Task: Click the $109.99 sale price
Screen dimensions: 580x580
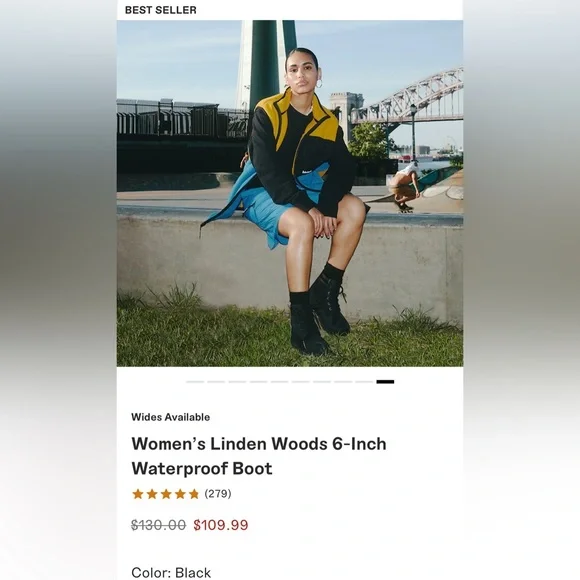Action: 221,525
